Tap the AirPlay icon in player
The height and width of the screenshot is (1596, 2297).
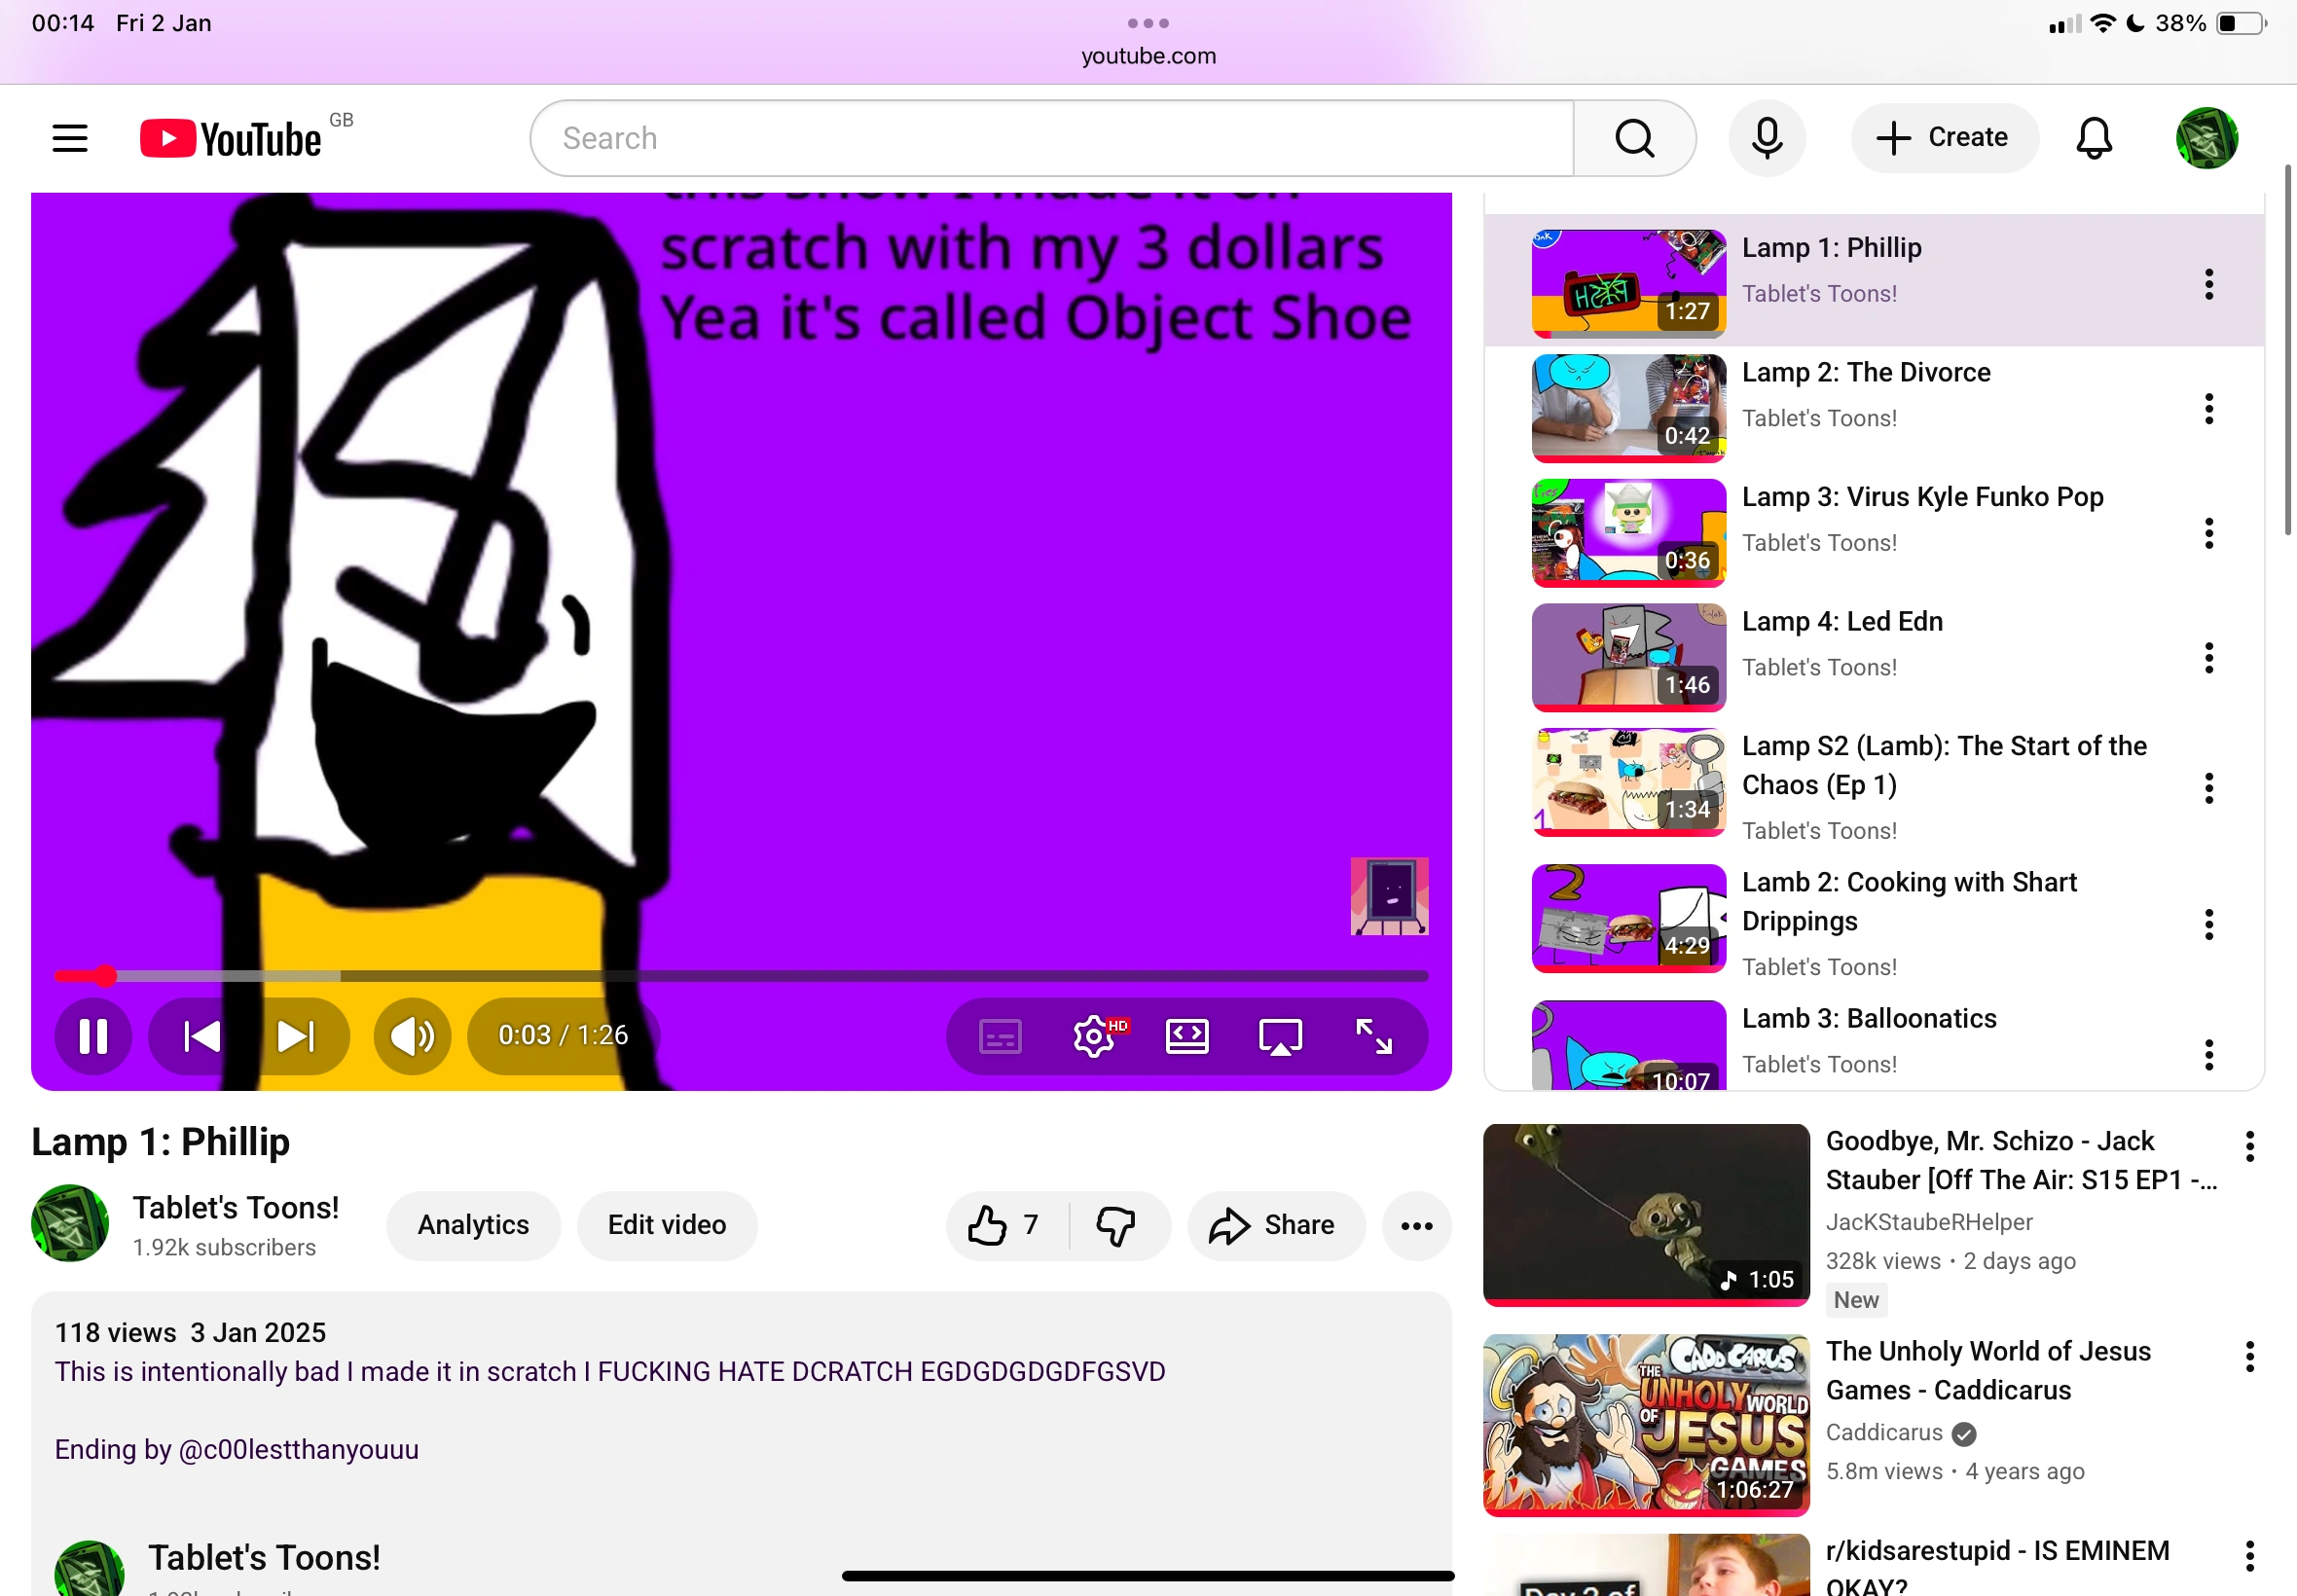click(x=1280, y=1036)
